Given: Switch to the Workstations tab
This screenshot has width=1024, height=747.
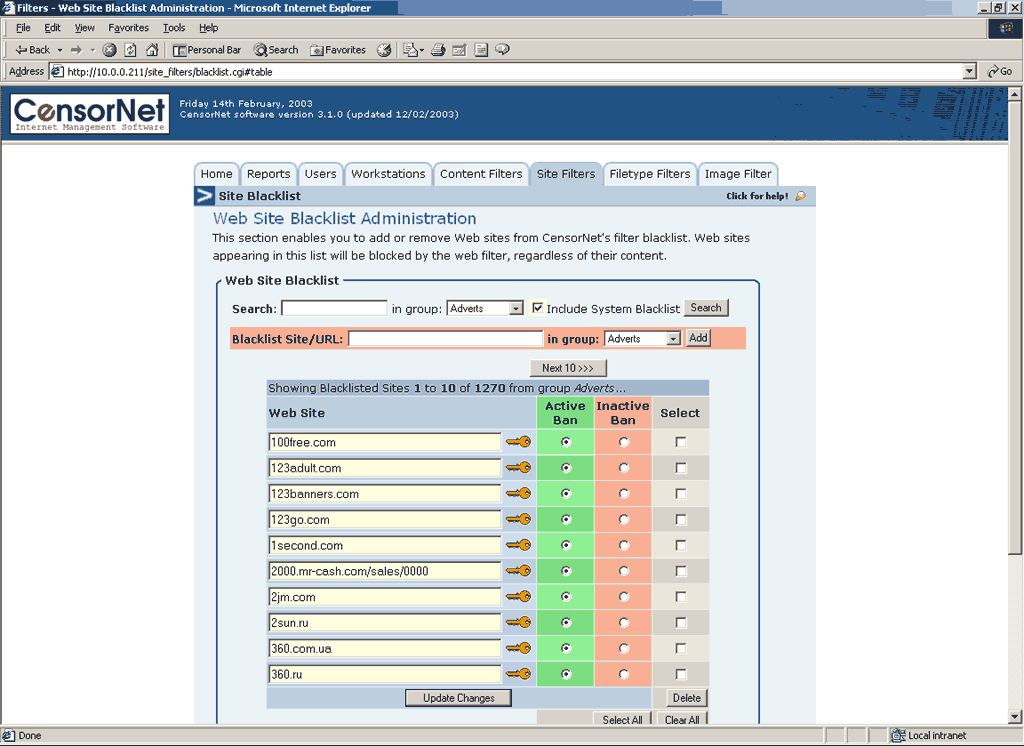Looking at the screenshot, I should tap(388, 174).
